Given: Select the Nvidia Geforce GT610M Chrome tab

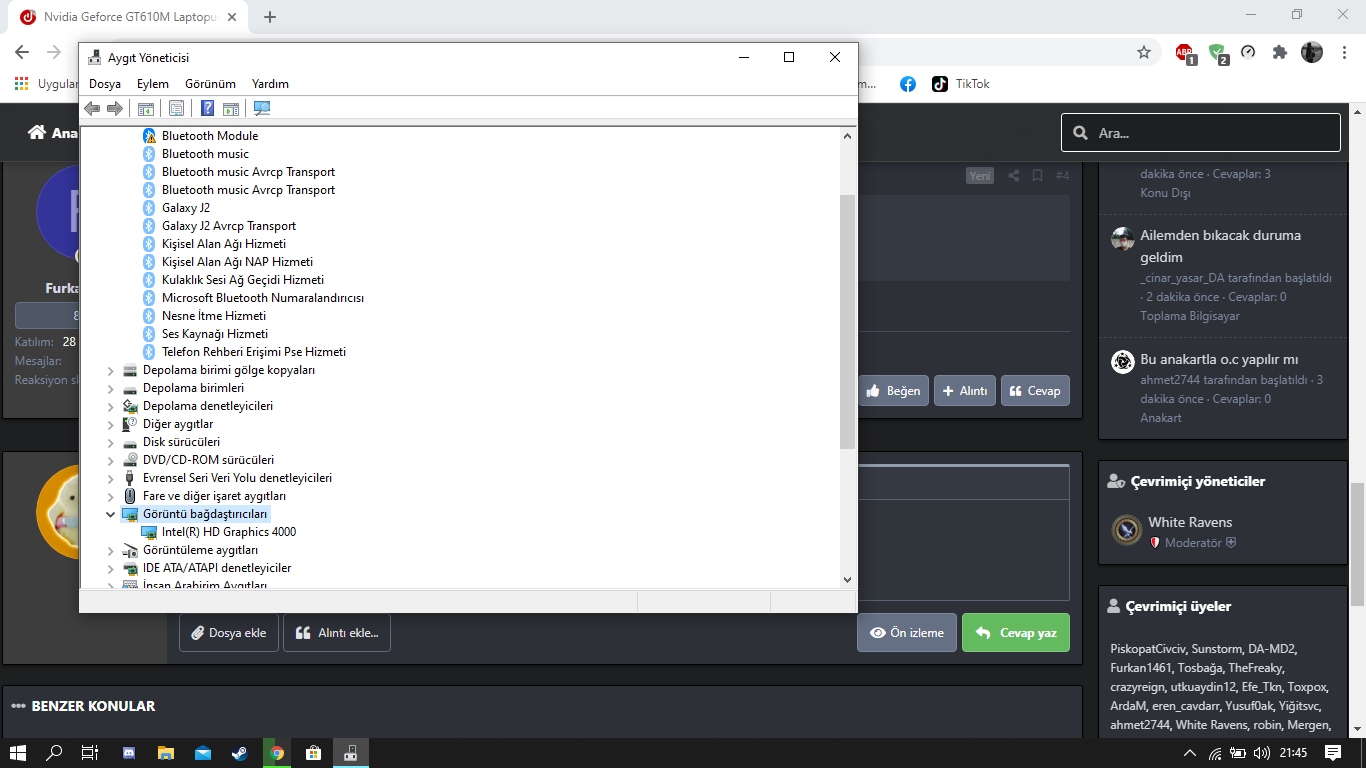Looking at the screenshot, I should pyautogui.click(x=127, y=17).
